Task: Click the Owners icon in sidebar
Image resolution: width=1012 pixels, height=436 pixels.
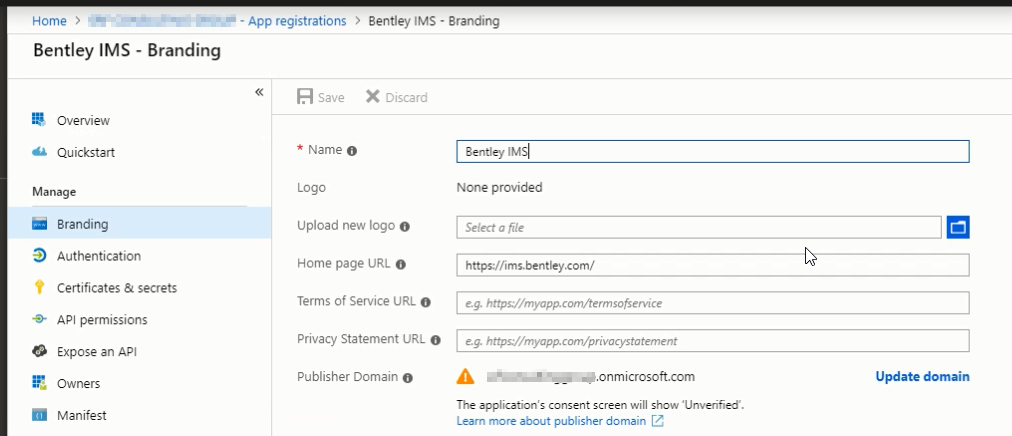Action: (40, 383)
